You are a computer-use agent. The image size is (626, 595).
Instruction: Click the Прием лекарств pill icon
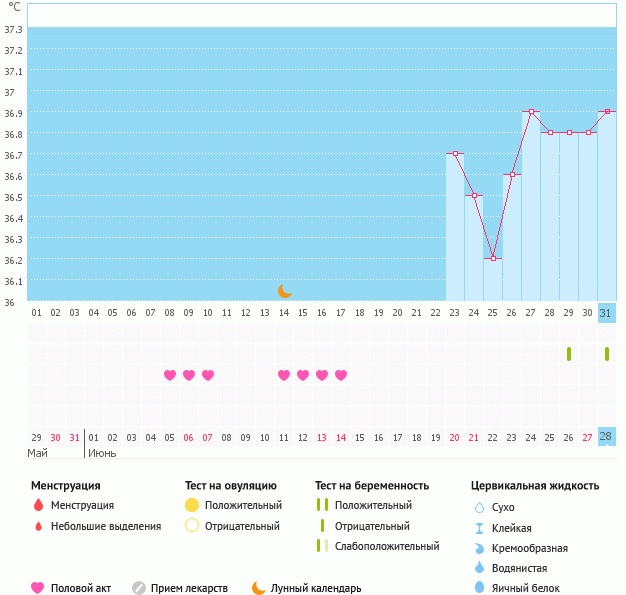click(x=139, y=588)
